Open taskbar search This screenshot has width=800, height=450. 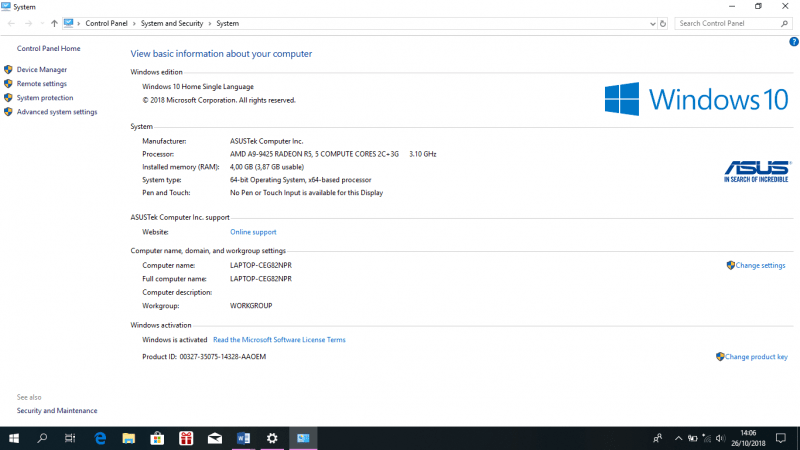[x=42, y=438]
